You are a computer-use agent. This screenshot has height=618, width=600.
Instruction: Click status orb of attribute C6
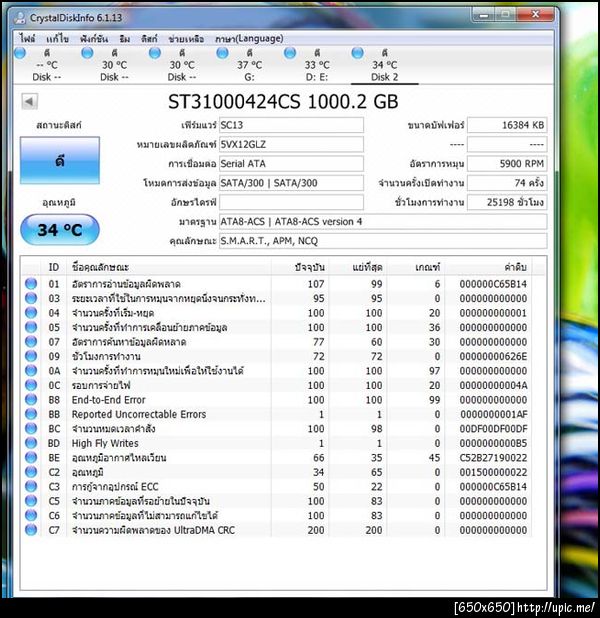pyautogui.click(x=31, y=516)
